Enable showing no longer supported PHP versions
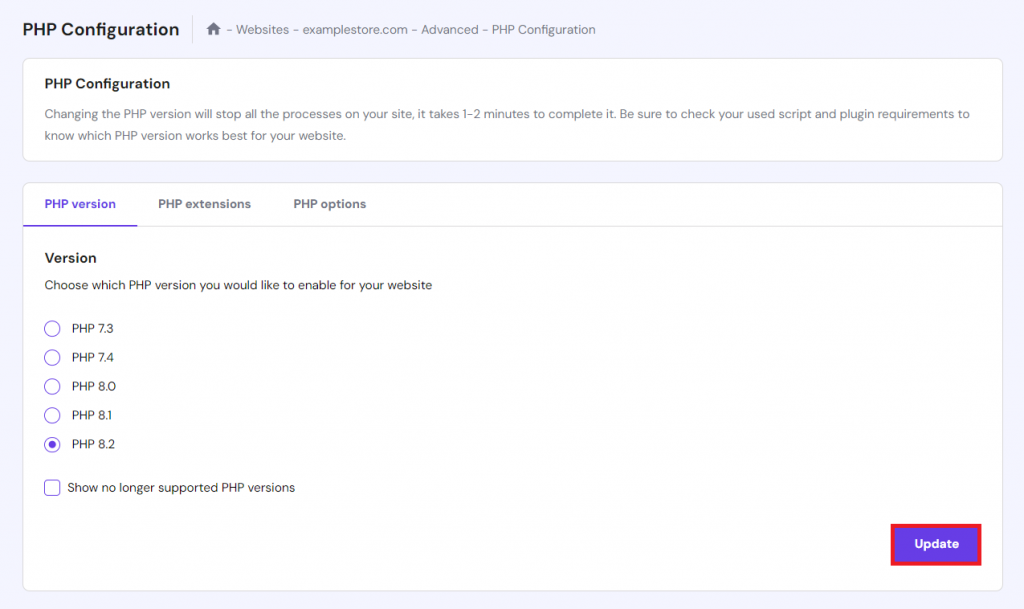The height and width of the screenshot is (609, 1024). point(52,487)
